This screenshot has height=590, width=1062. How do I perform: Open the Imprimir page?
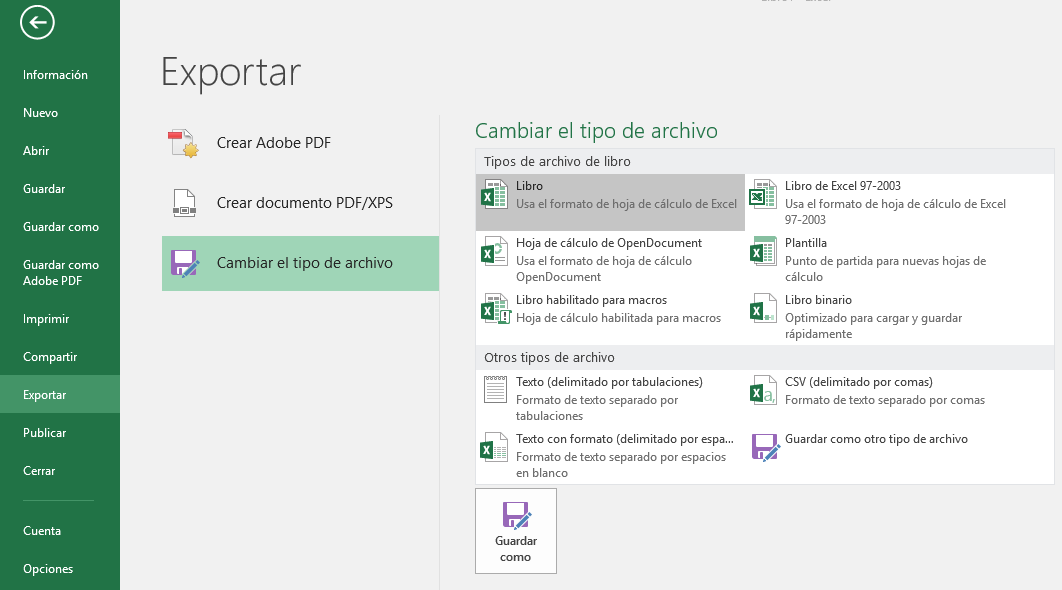[x=46, y=318]
